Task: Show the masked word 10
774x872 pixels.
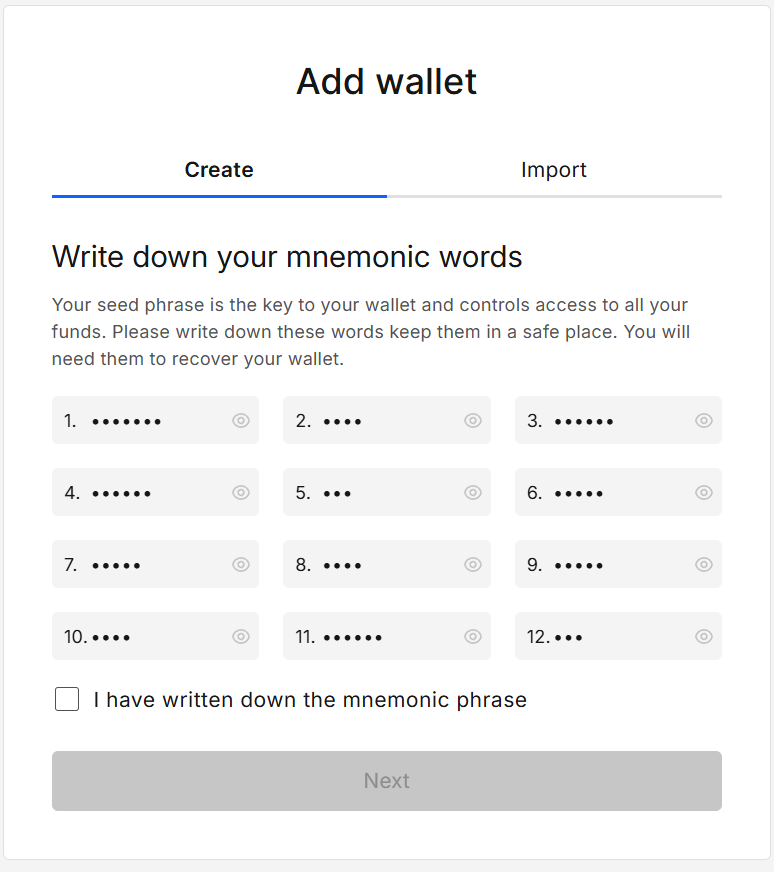Action: [240, 636]
